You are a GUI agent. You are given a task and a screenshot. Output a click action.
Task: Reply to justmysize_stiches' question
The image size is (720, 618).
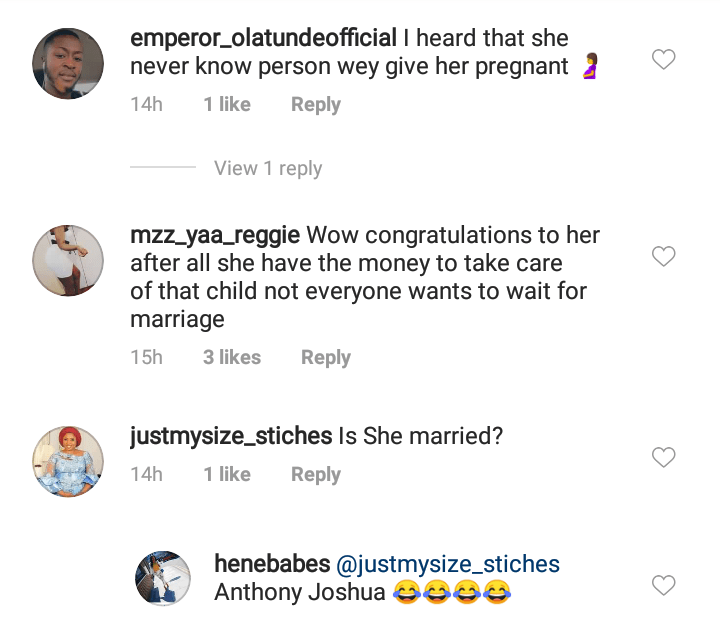316,474
